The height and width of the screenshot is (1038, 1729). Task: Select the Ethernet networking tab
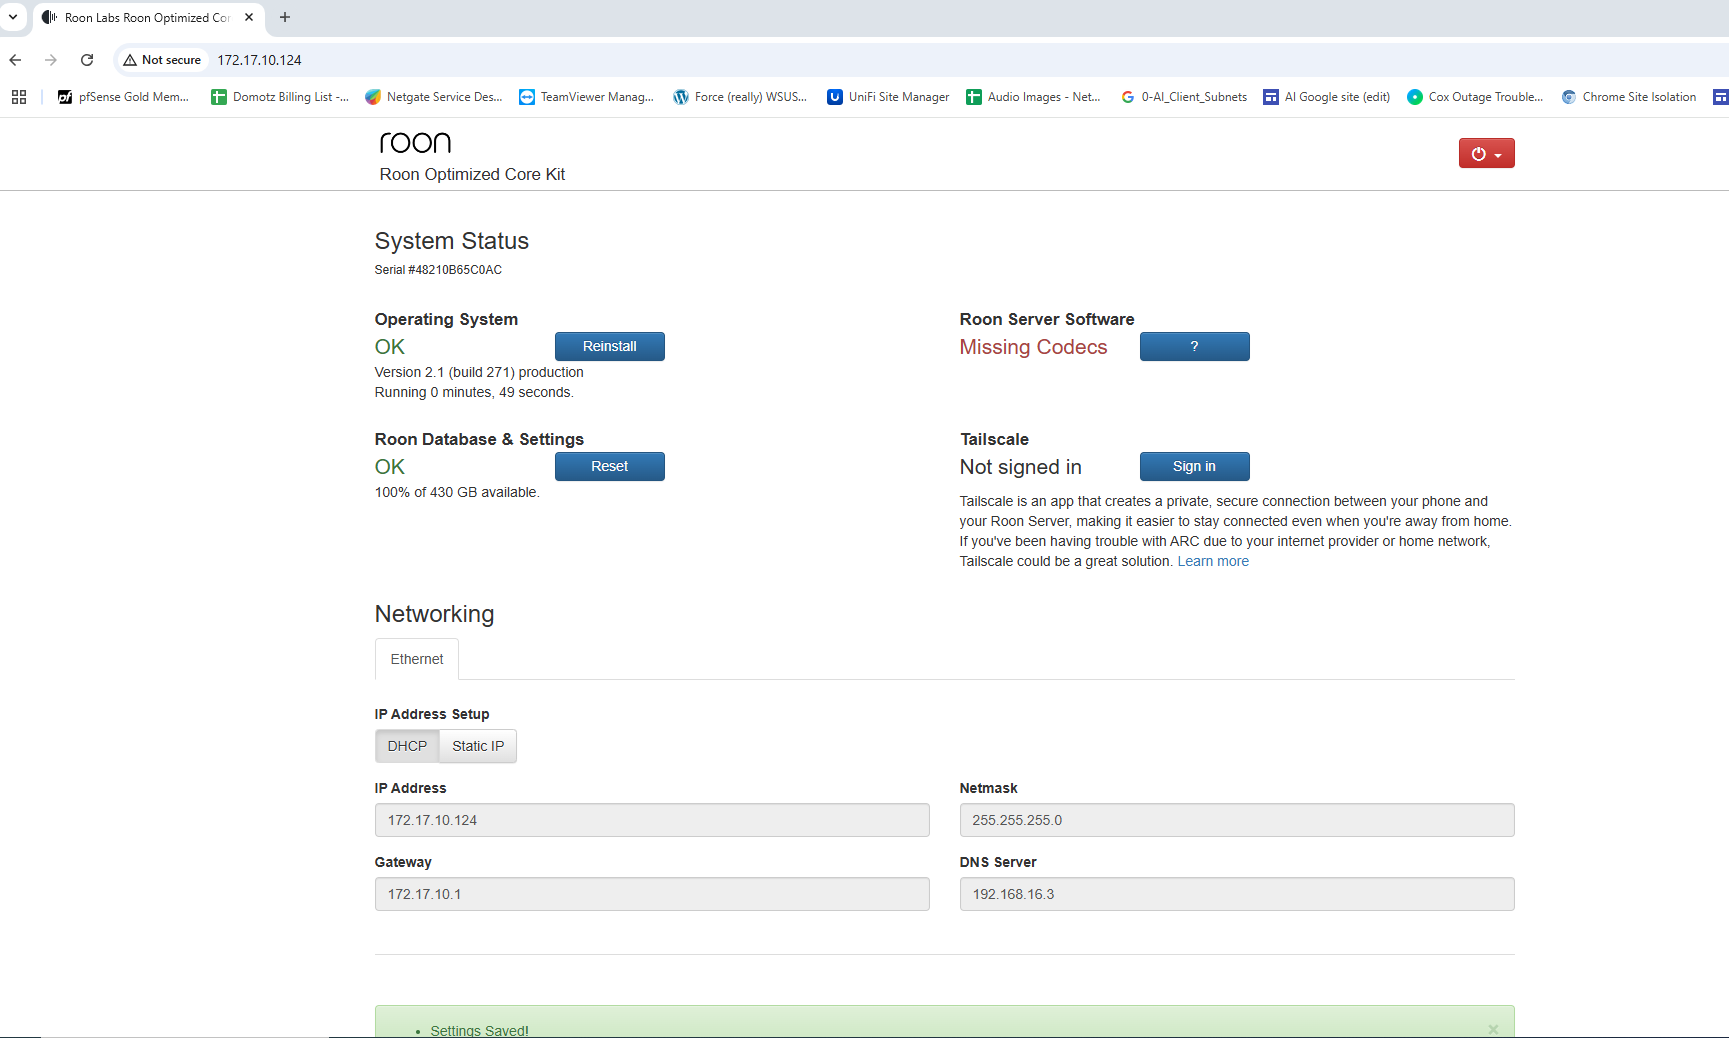point(417,659)
